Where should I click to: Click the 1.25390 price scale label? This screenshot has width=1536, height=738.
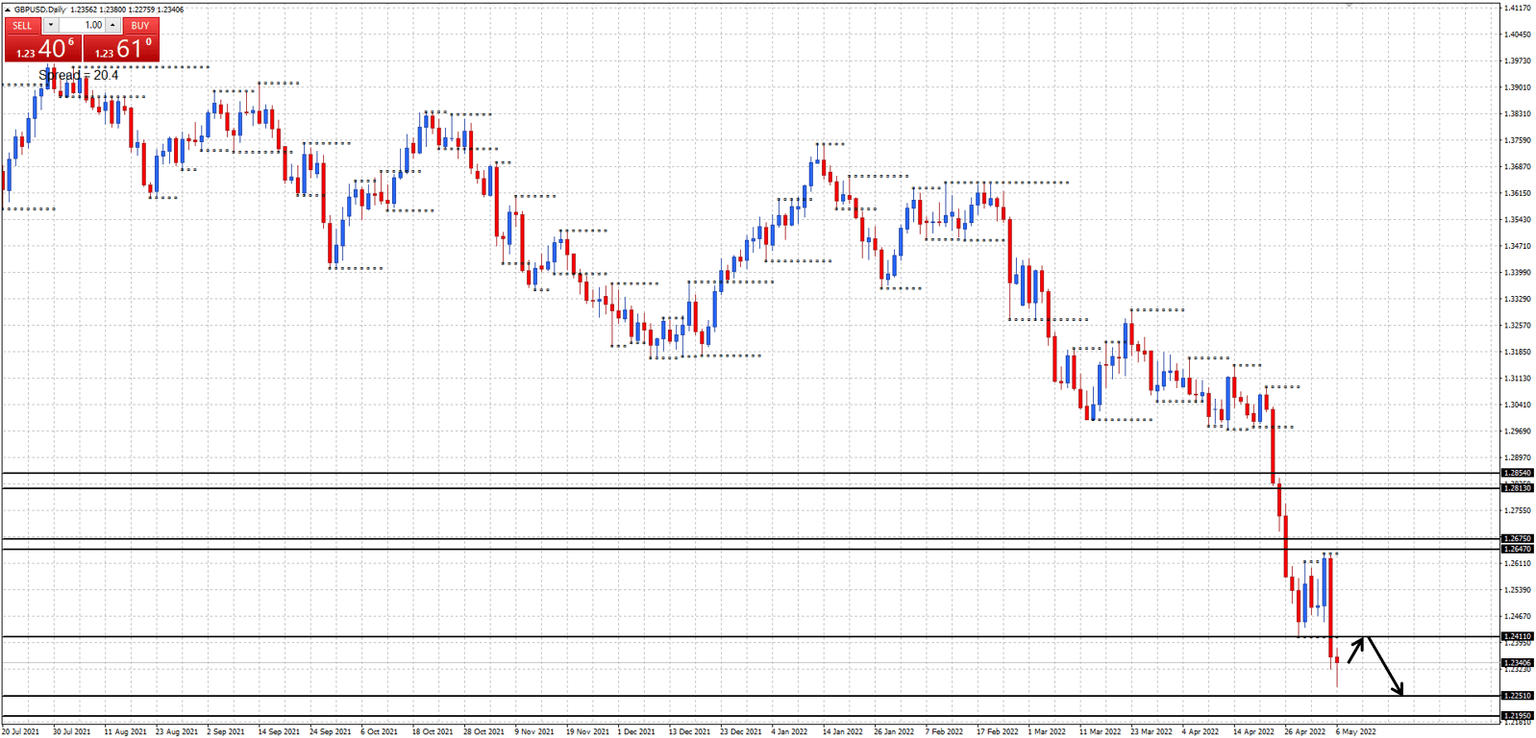pyautogui.click(x=1517, y=590)
